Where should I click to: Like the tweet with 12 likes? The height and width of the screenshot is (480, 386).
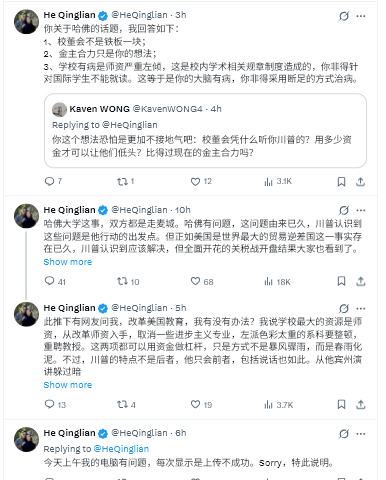(201, 181)
